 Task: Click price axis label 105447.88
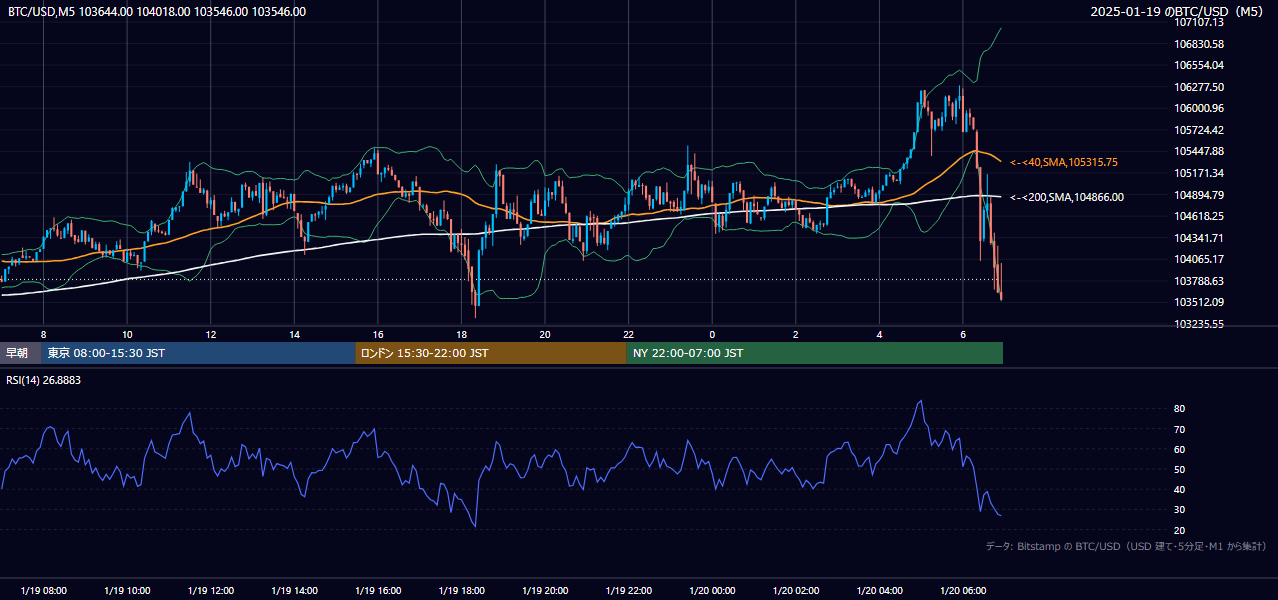tap(1199, 151)
